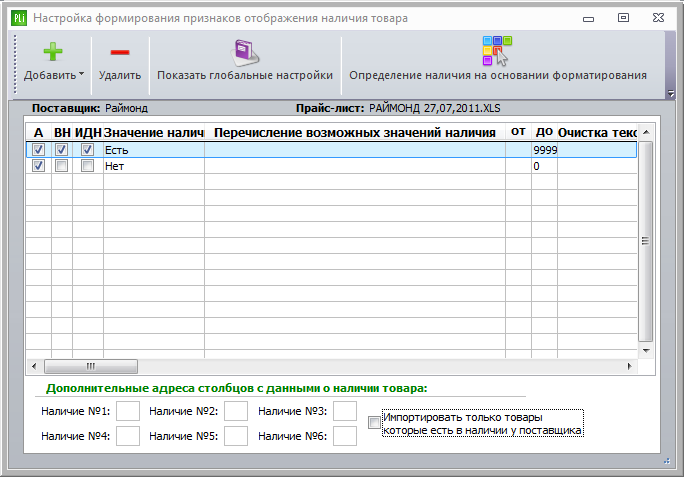Click the Очистка текс column header
Screen dimensions: 684x477
(x=597, y=132)
